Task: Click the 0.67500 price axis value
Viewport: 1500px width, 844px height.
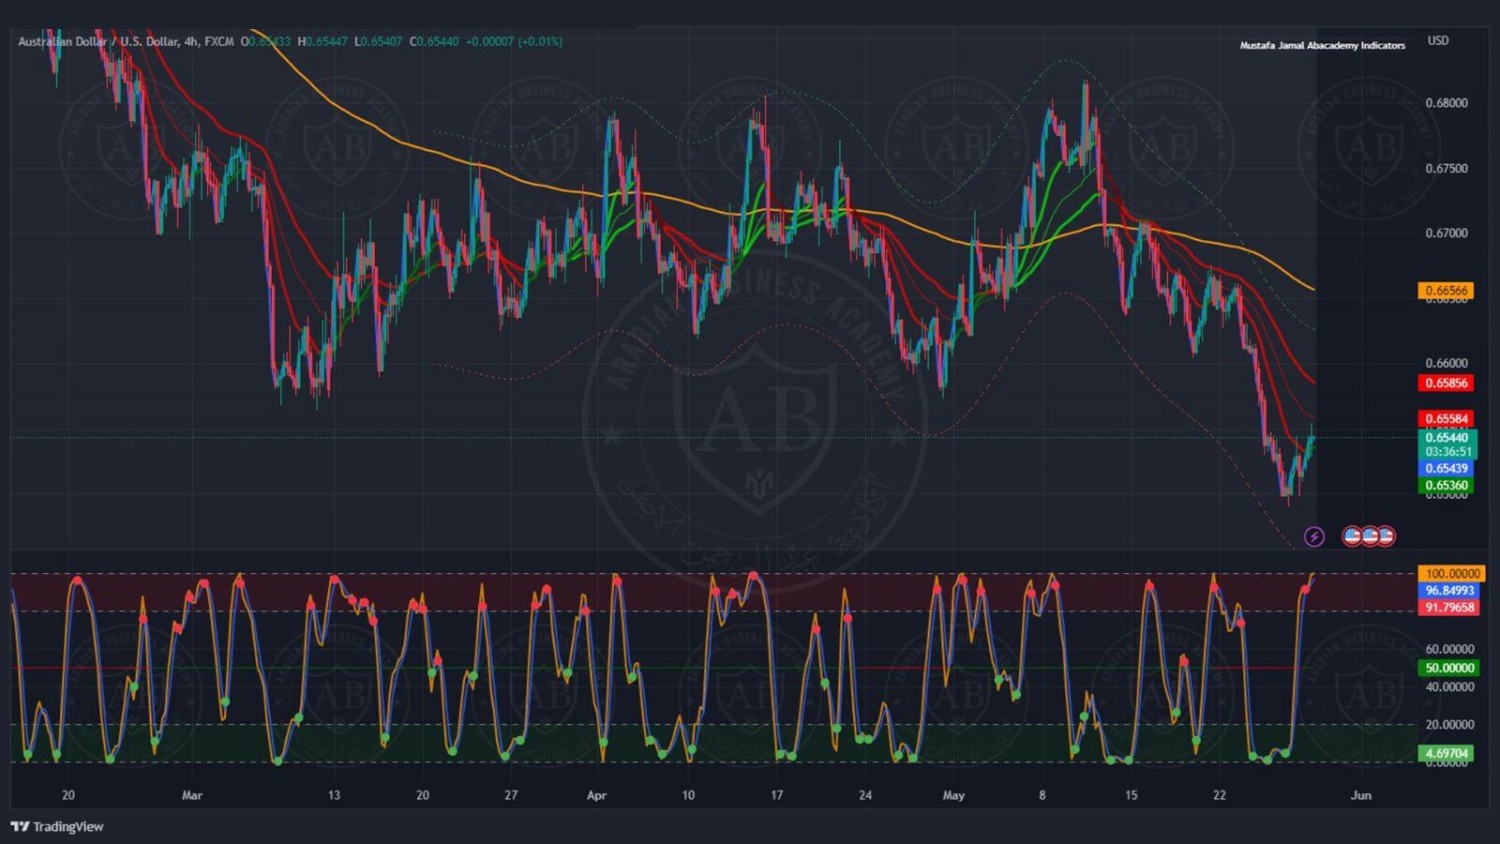Action: (x=1446, y=168)
